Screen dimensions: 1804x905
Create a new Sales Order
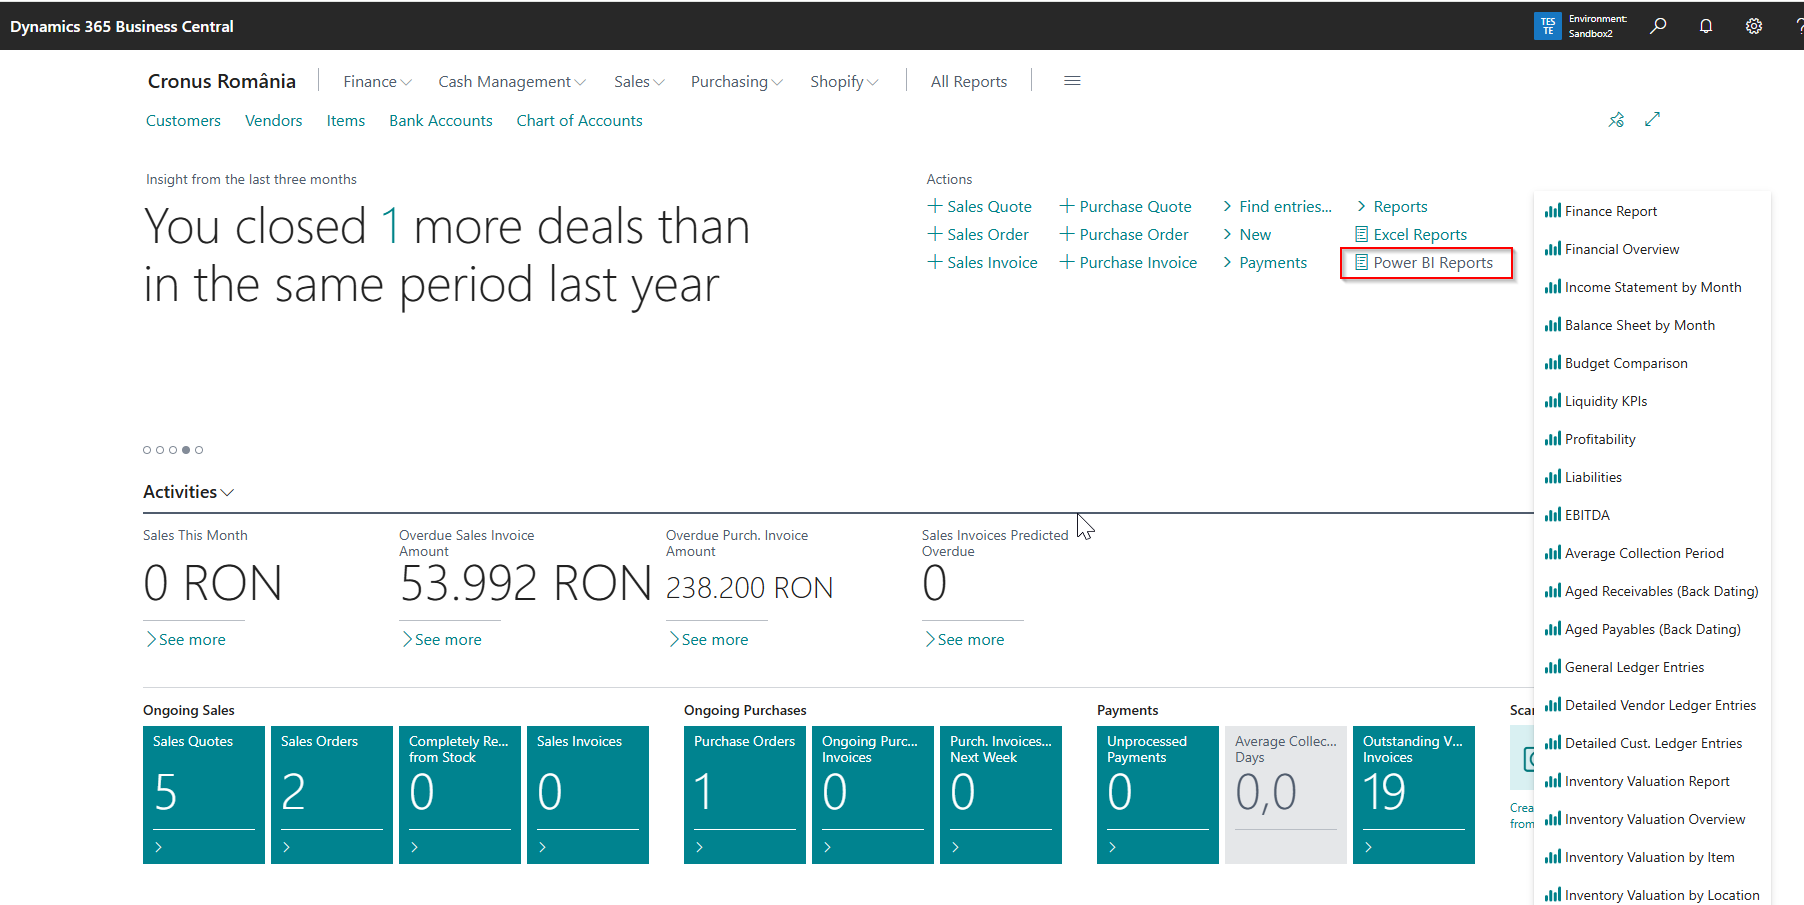click(978, 234)
